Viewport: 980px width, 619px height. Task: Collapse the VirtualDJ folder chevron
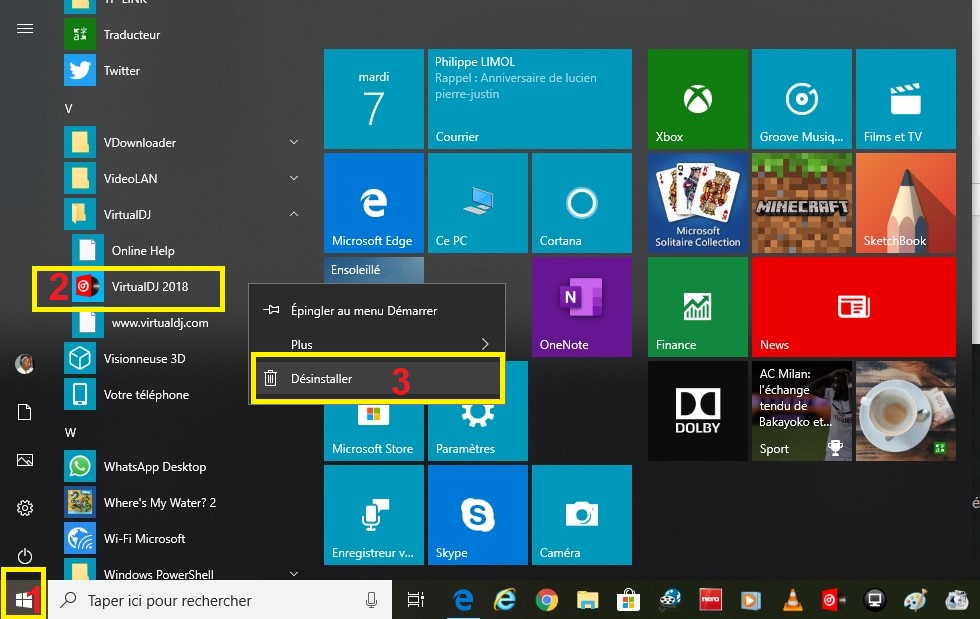point(294,214)
